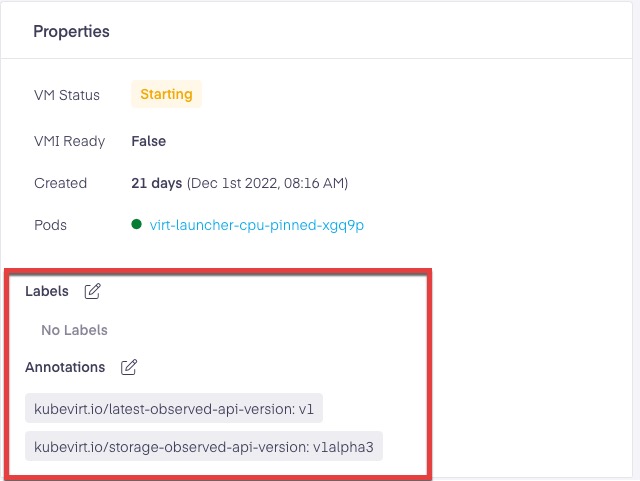Edit the Labels with the pencil icon

coord(93,291)
